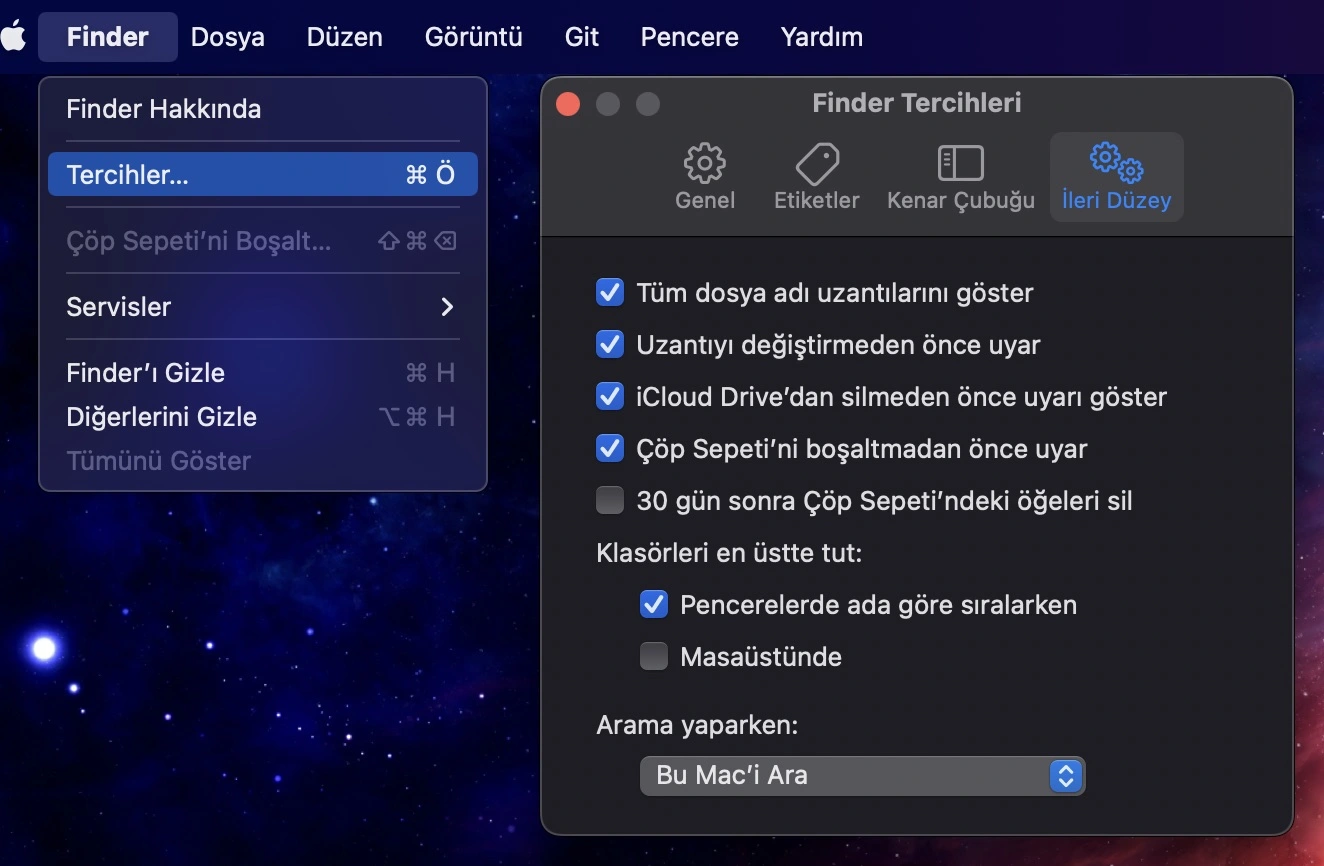Toggle 'iCloud Drive'dan silmeden önce uyarı göster' checkbox
The height and width of the screenshot is (866, 1324).
[x=610, y=397]
